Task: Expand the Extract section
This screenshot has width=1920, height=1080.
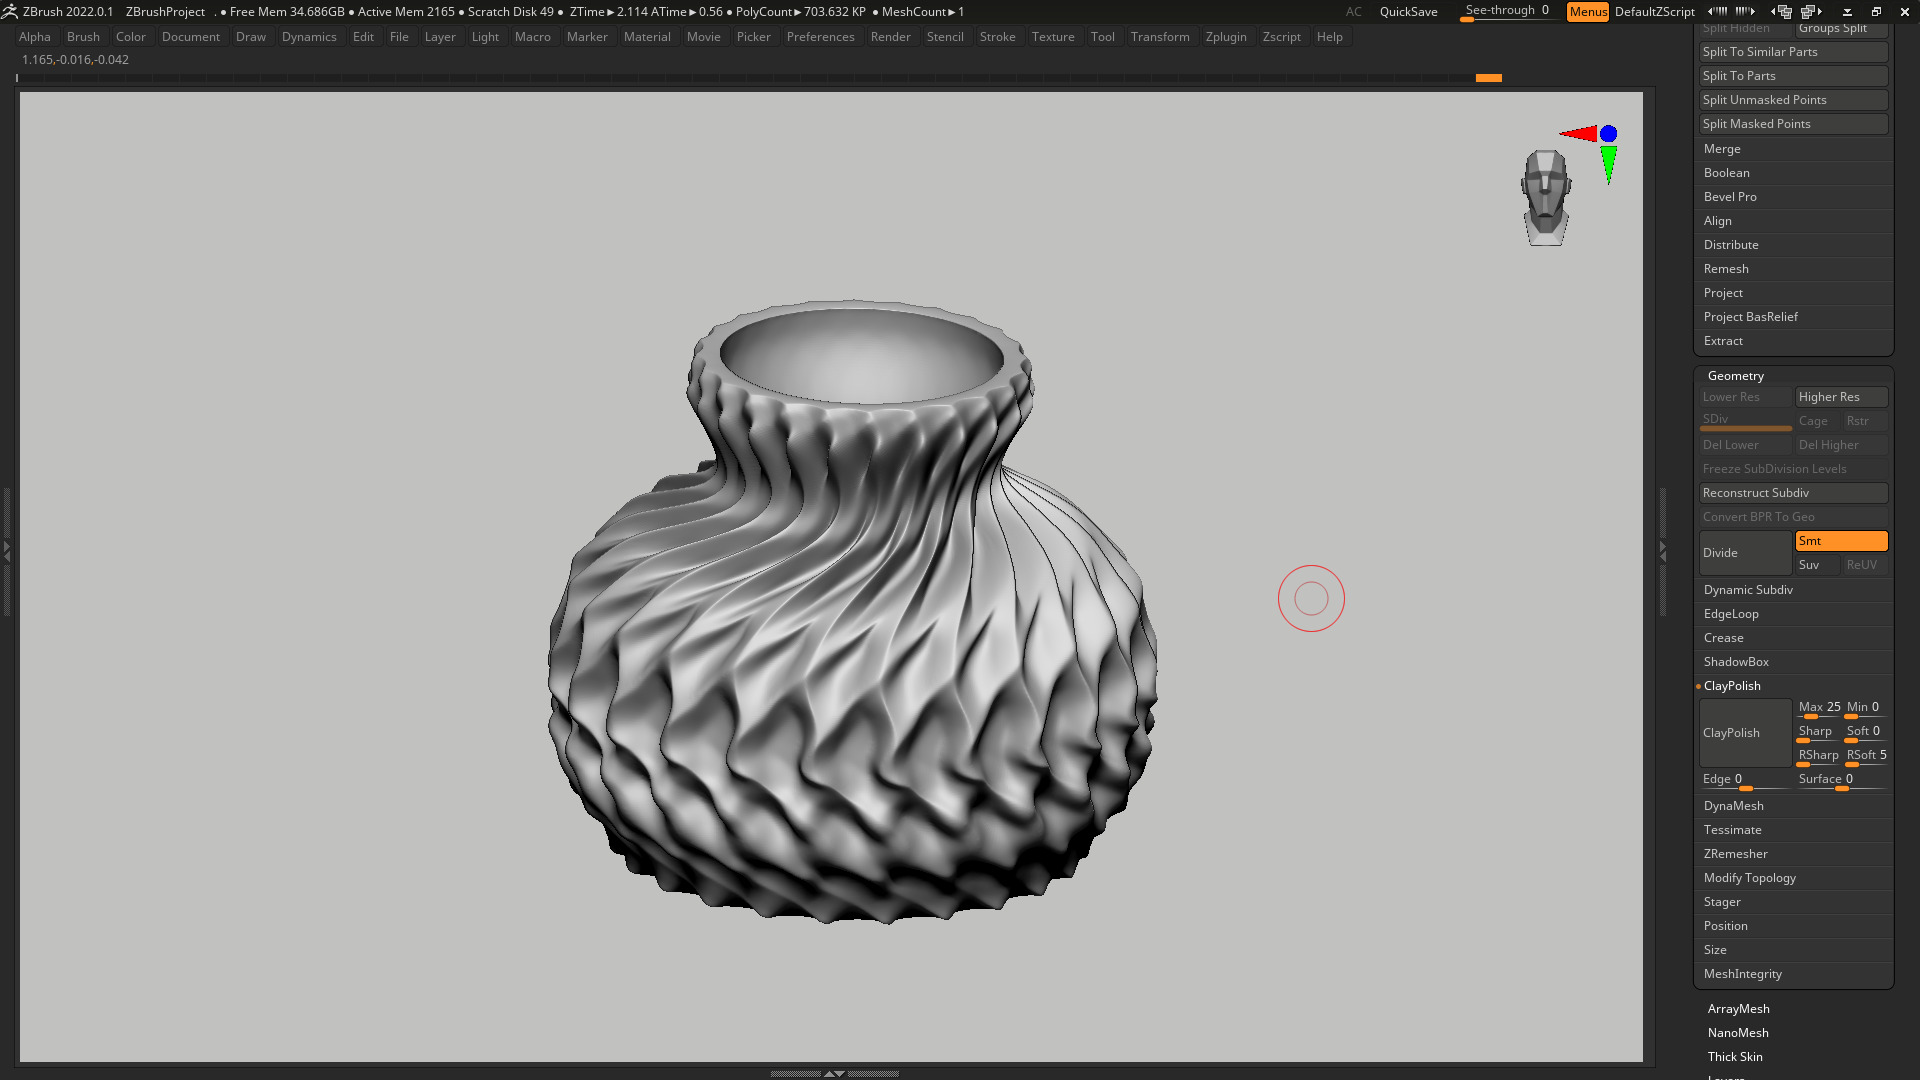Action: coord(1723,341)
